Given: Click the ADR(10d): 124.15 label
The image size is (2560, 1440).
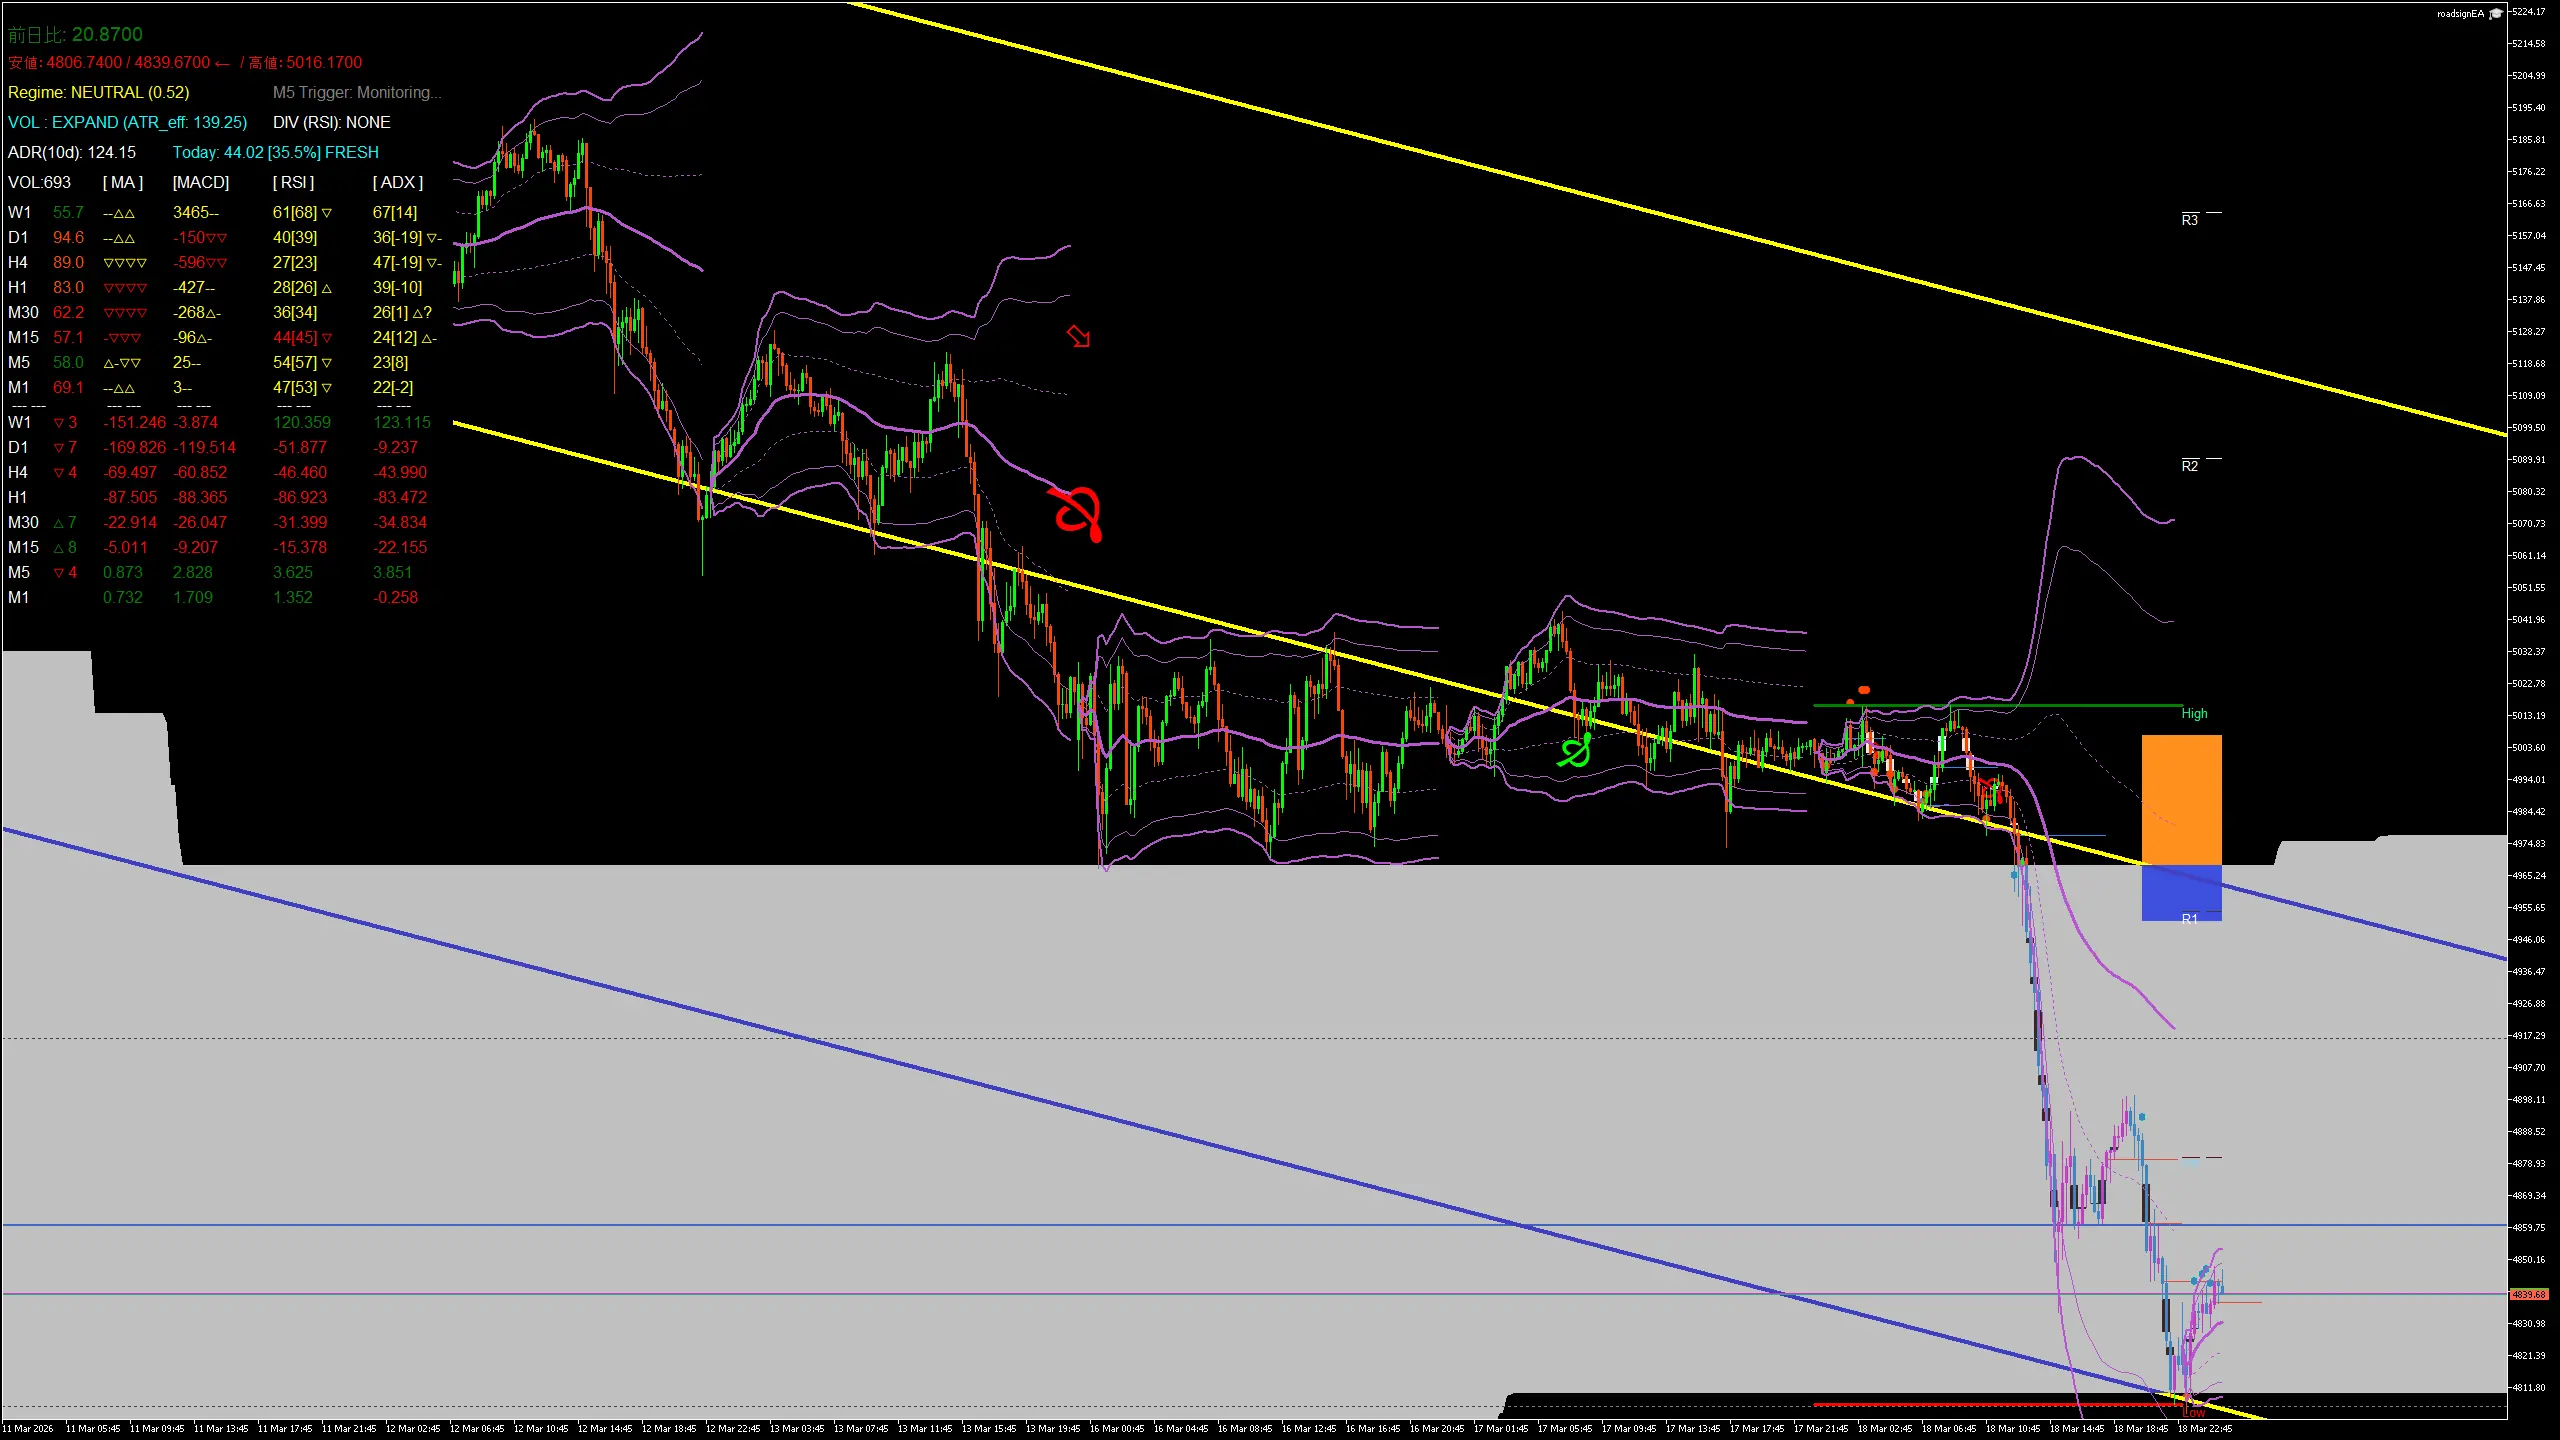Looking at the screenshot, I should tap(71, 152).
